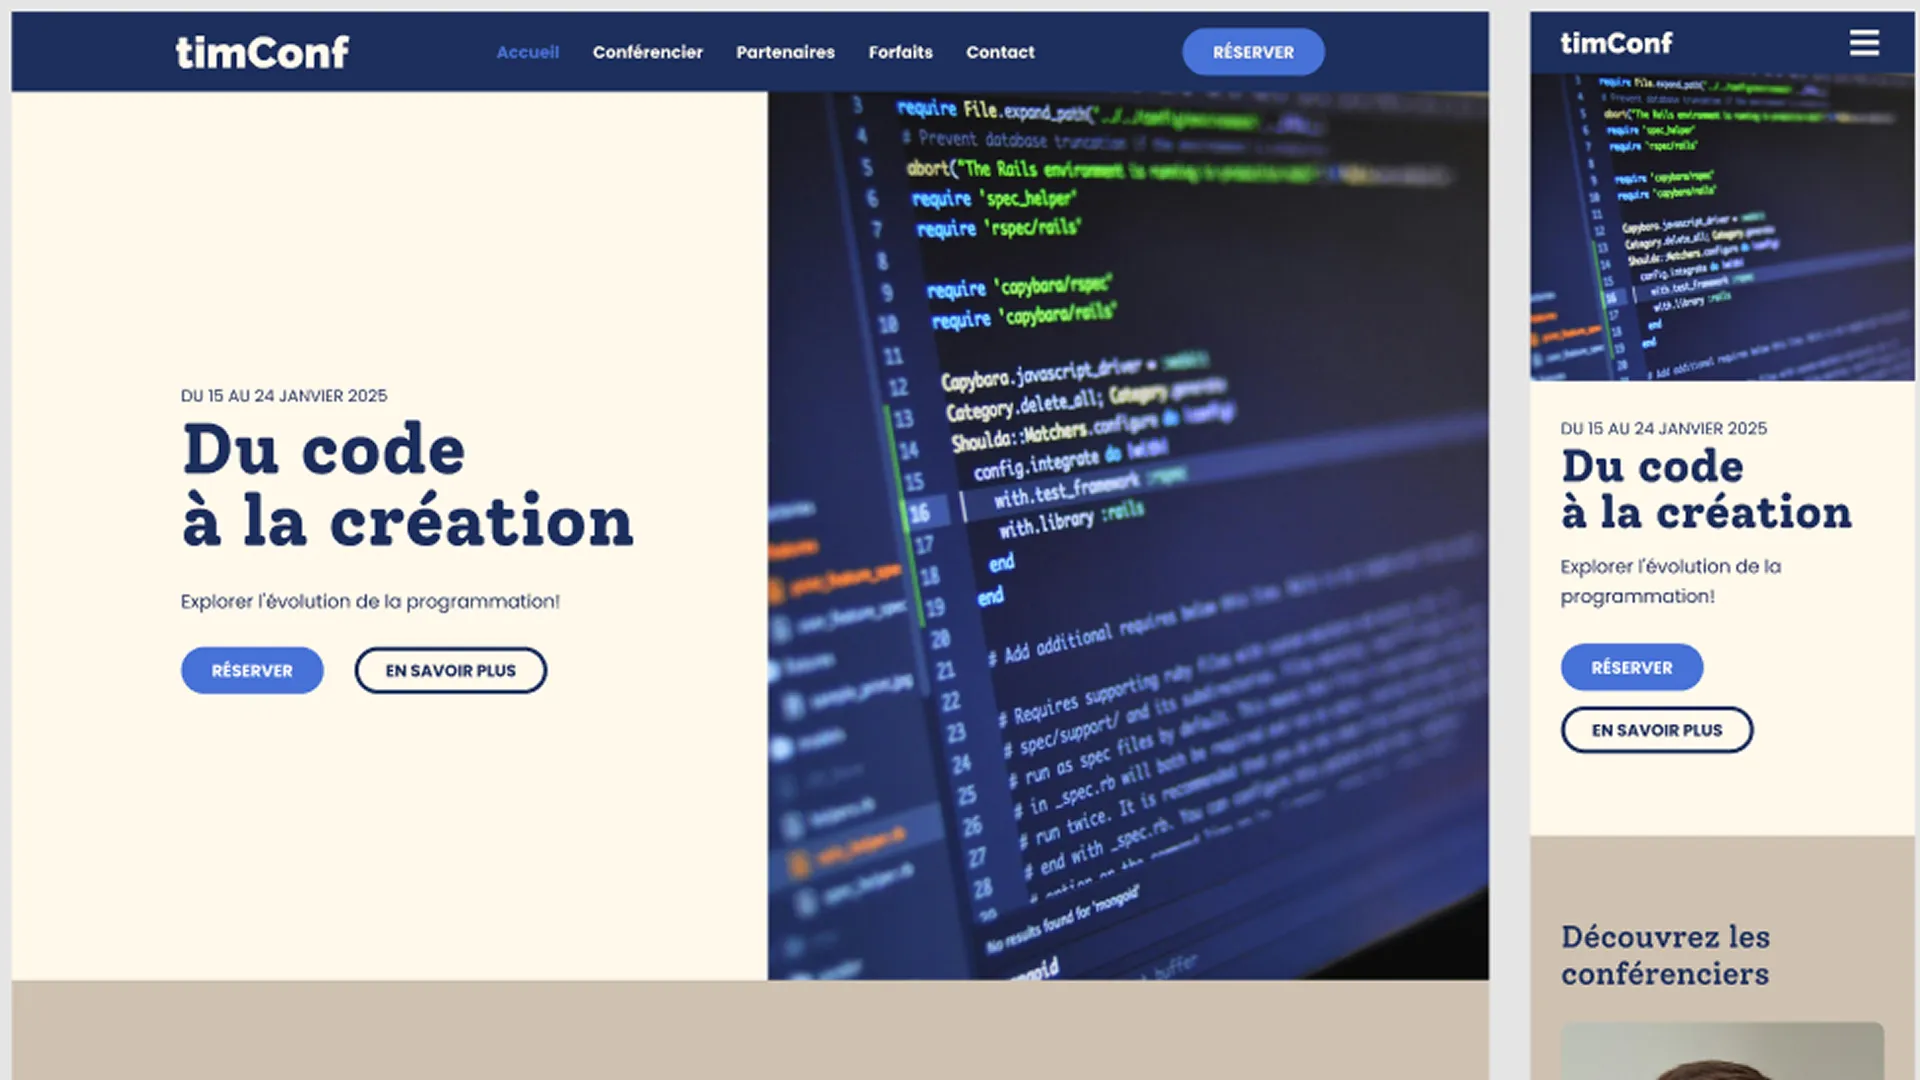Click the timConf logo in mobile preview
Screen dimensions: 1920x1080
click(x=1616, y=43)
